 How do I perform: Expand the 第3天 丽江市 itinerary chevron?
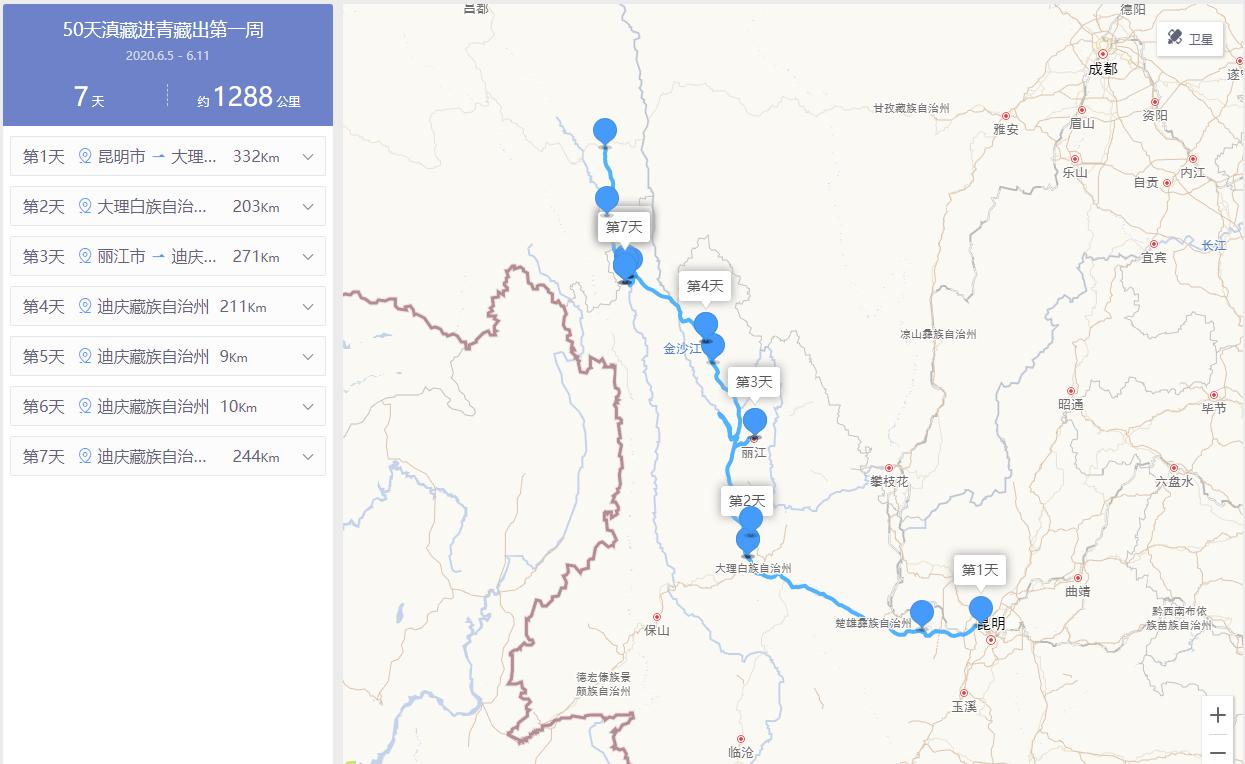307,257
